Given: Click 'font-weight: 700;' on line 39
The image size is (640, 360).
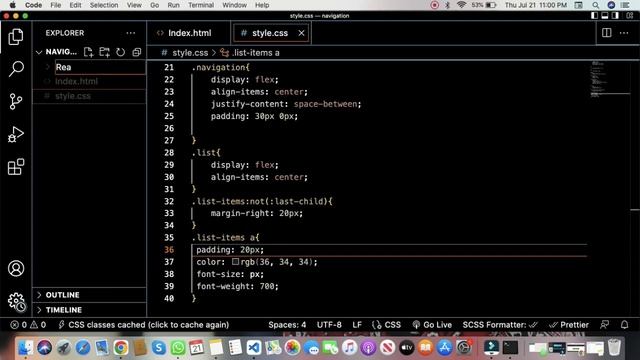Looking at the screenshot, I should coord(237,287).
